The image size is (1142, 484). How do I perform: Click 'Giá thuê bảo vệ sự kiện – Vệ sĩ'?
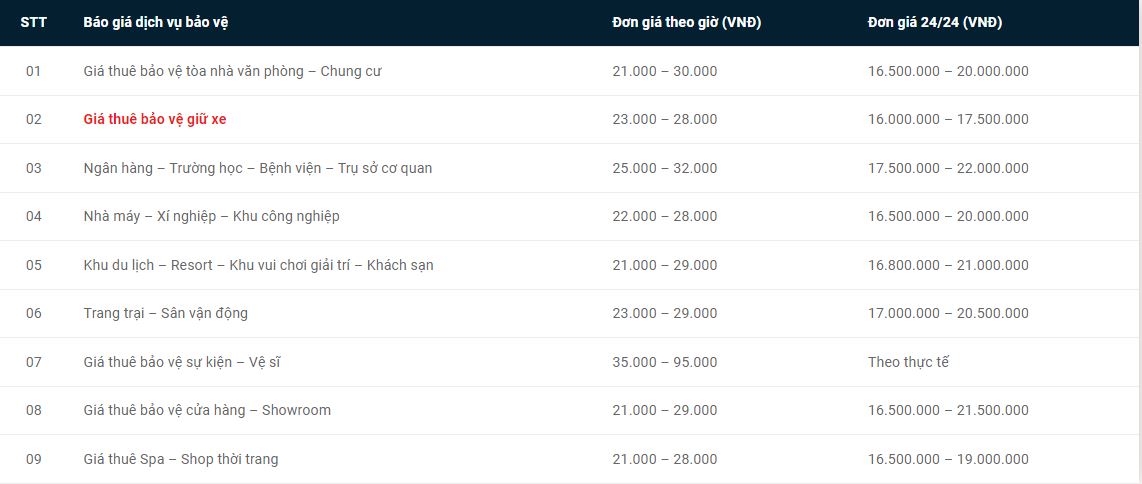click(x=181, y=362)
